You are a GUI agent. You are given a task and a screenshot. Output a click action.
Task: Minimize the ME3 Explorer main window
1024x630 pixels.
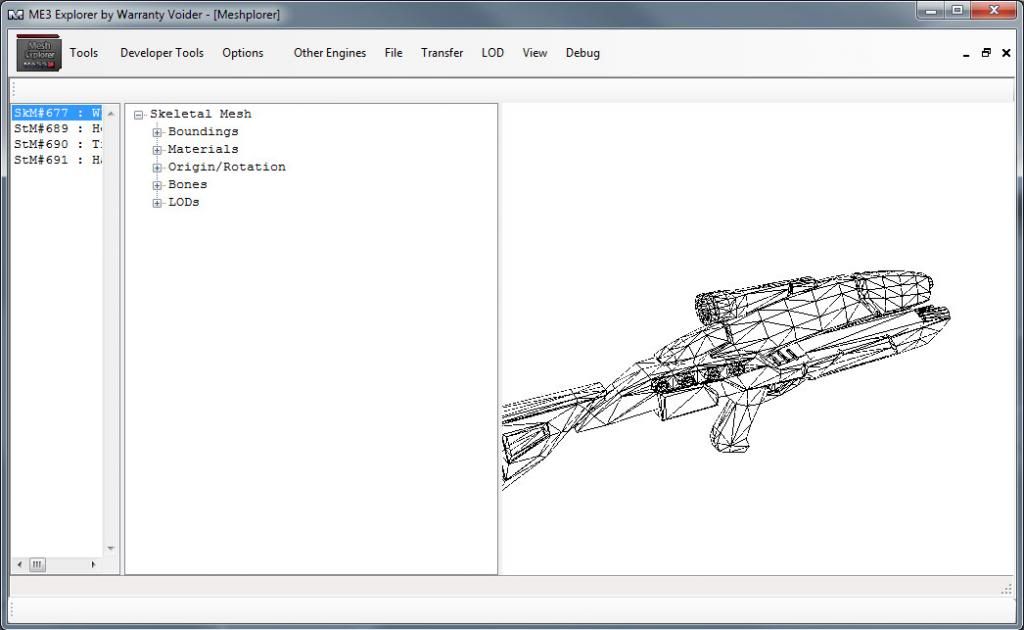click(931, 10)
